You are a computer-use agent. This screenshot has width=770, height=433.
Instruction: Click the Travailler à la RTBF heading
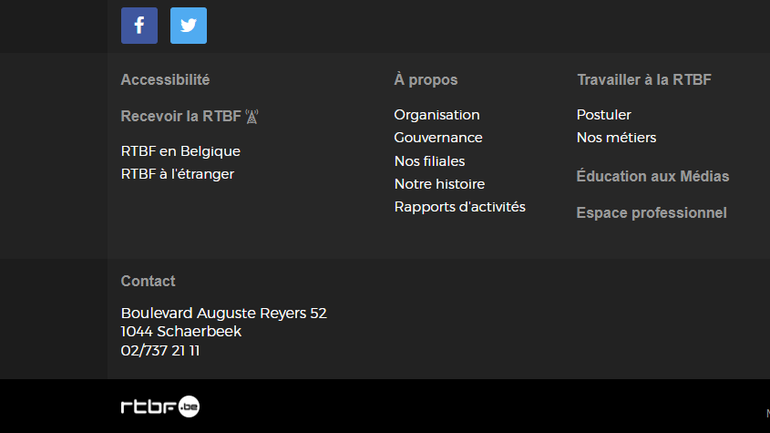coord(644,80)
